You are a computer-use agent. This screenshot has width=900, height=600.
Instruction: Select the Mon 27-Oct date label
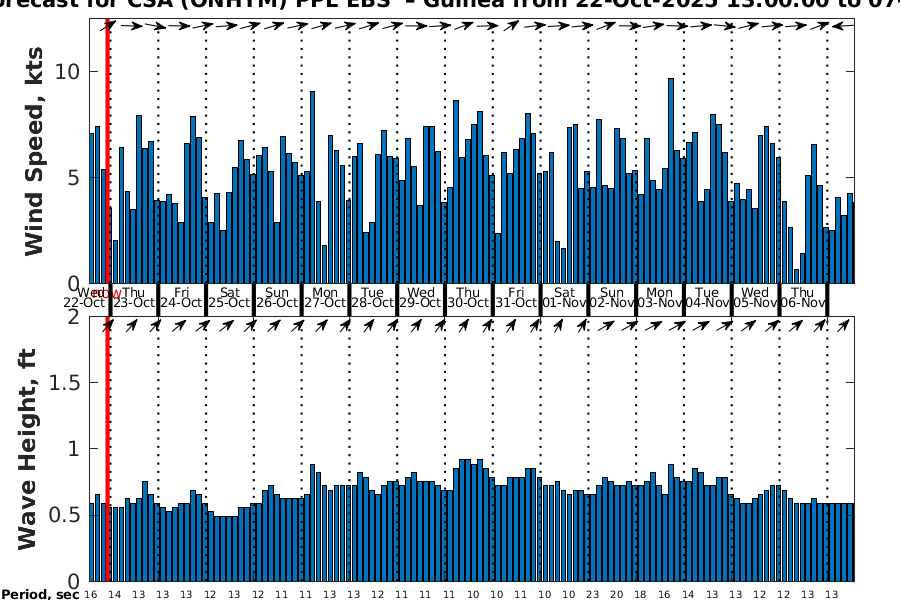[325, 298]
